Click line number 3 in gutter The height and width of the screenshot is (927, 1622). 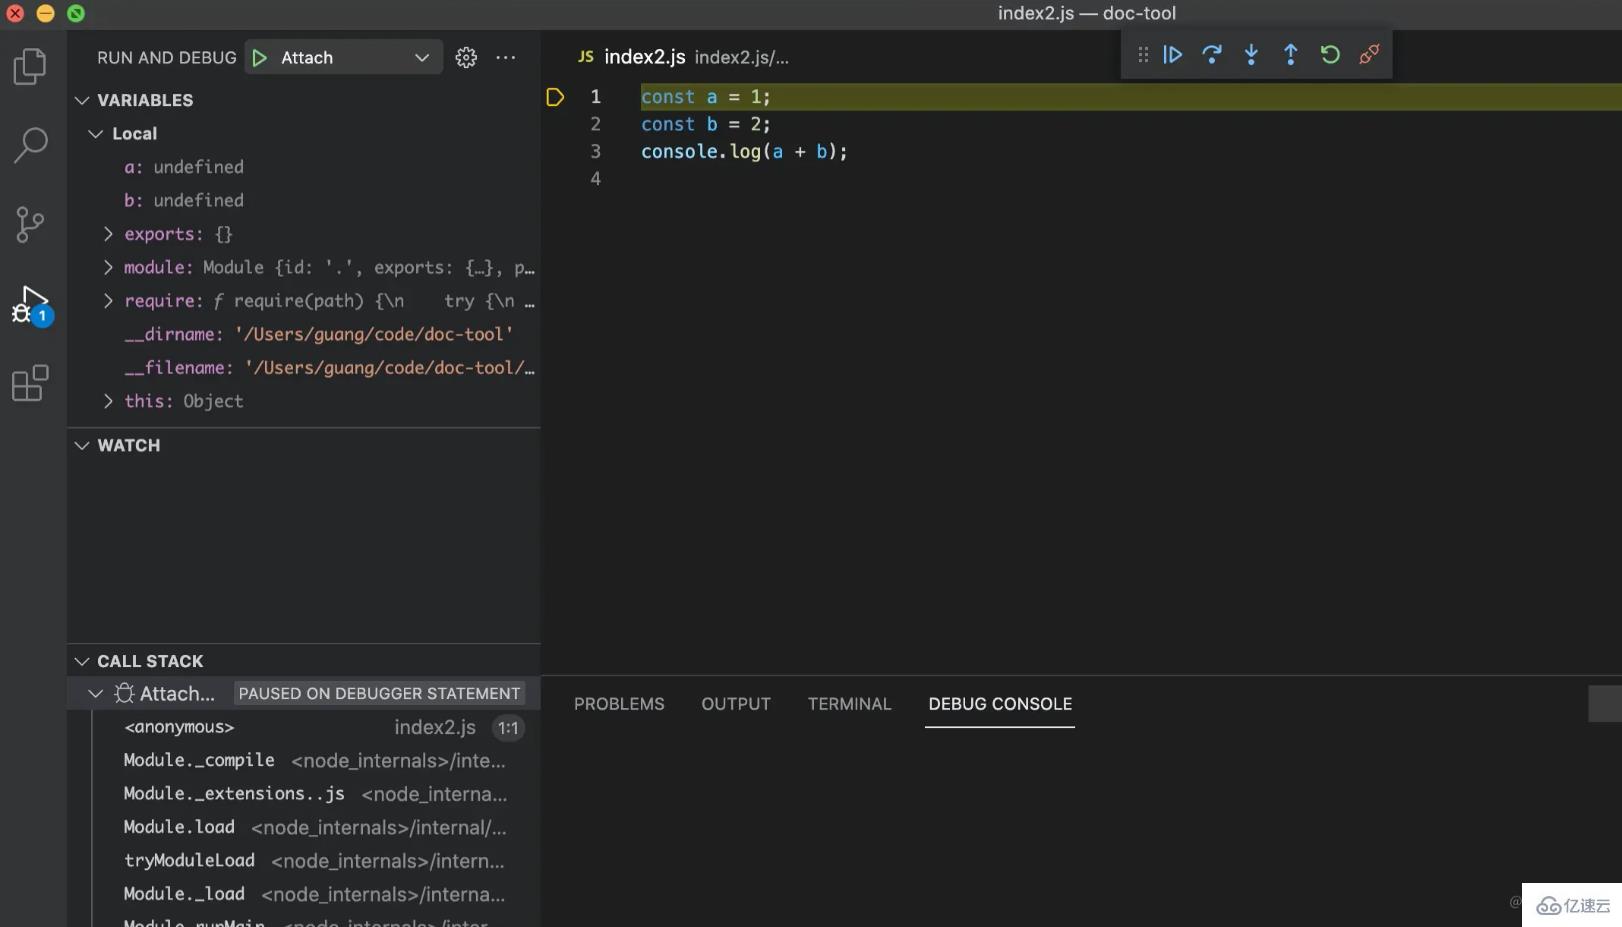[595, 151]
